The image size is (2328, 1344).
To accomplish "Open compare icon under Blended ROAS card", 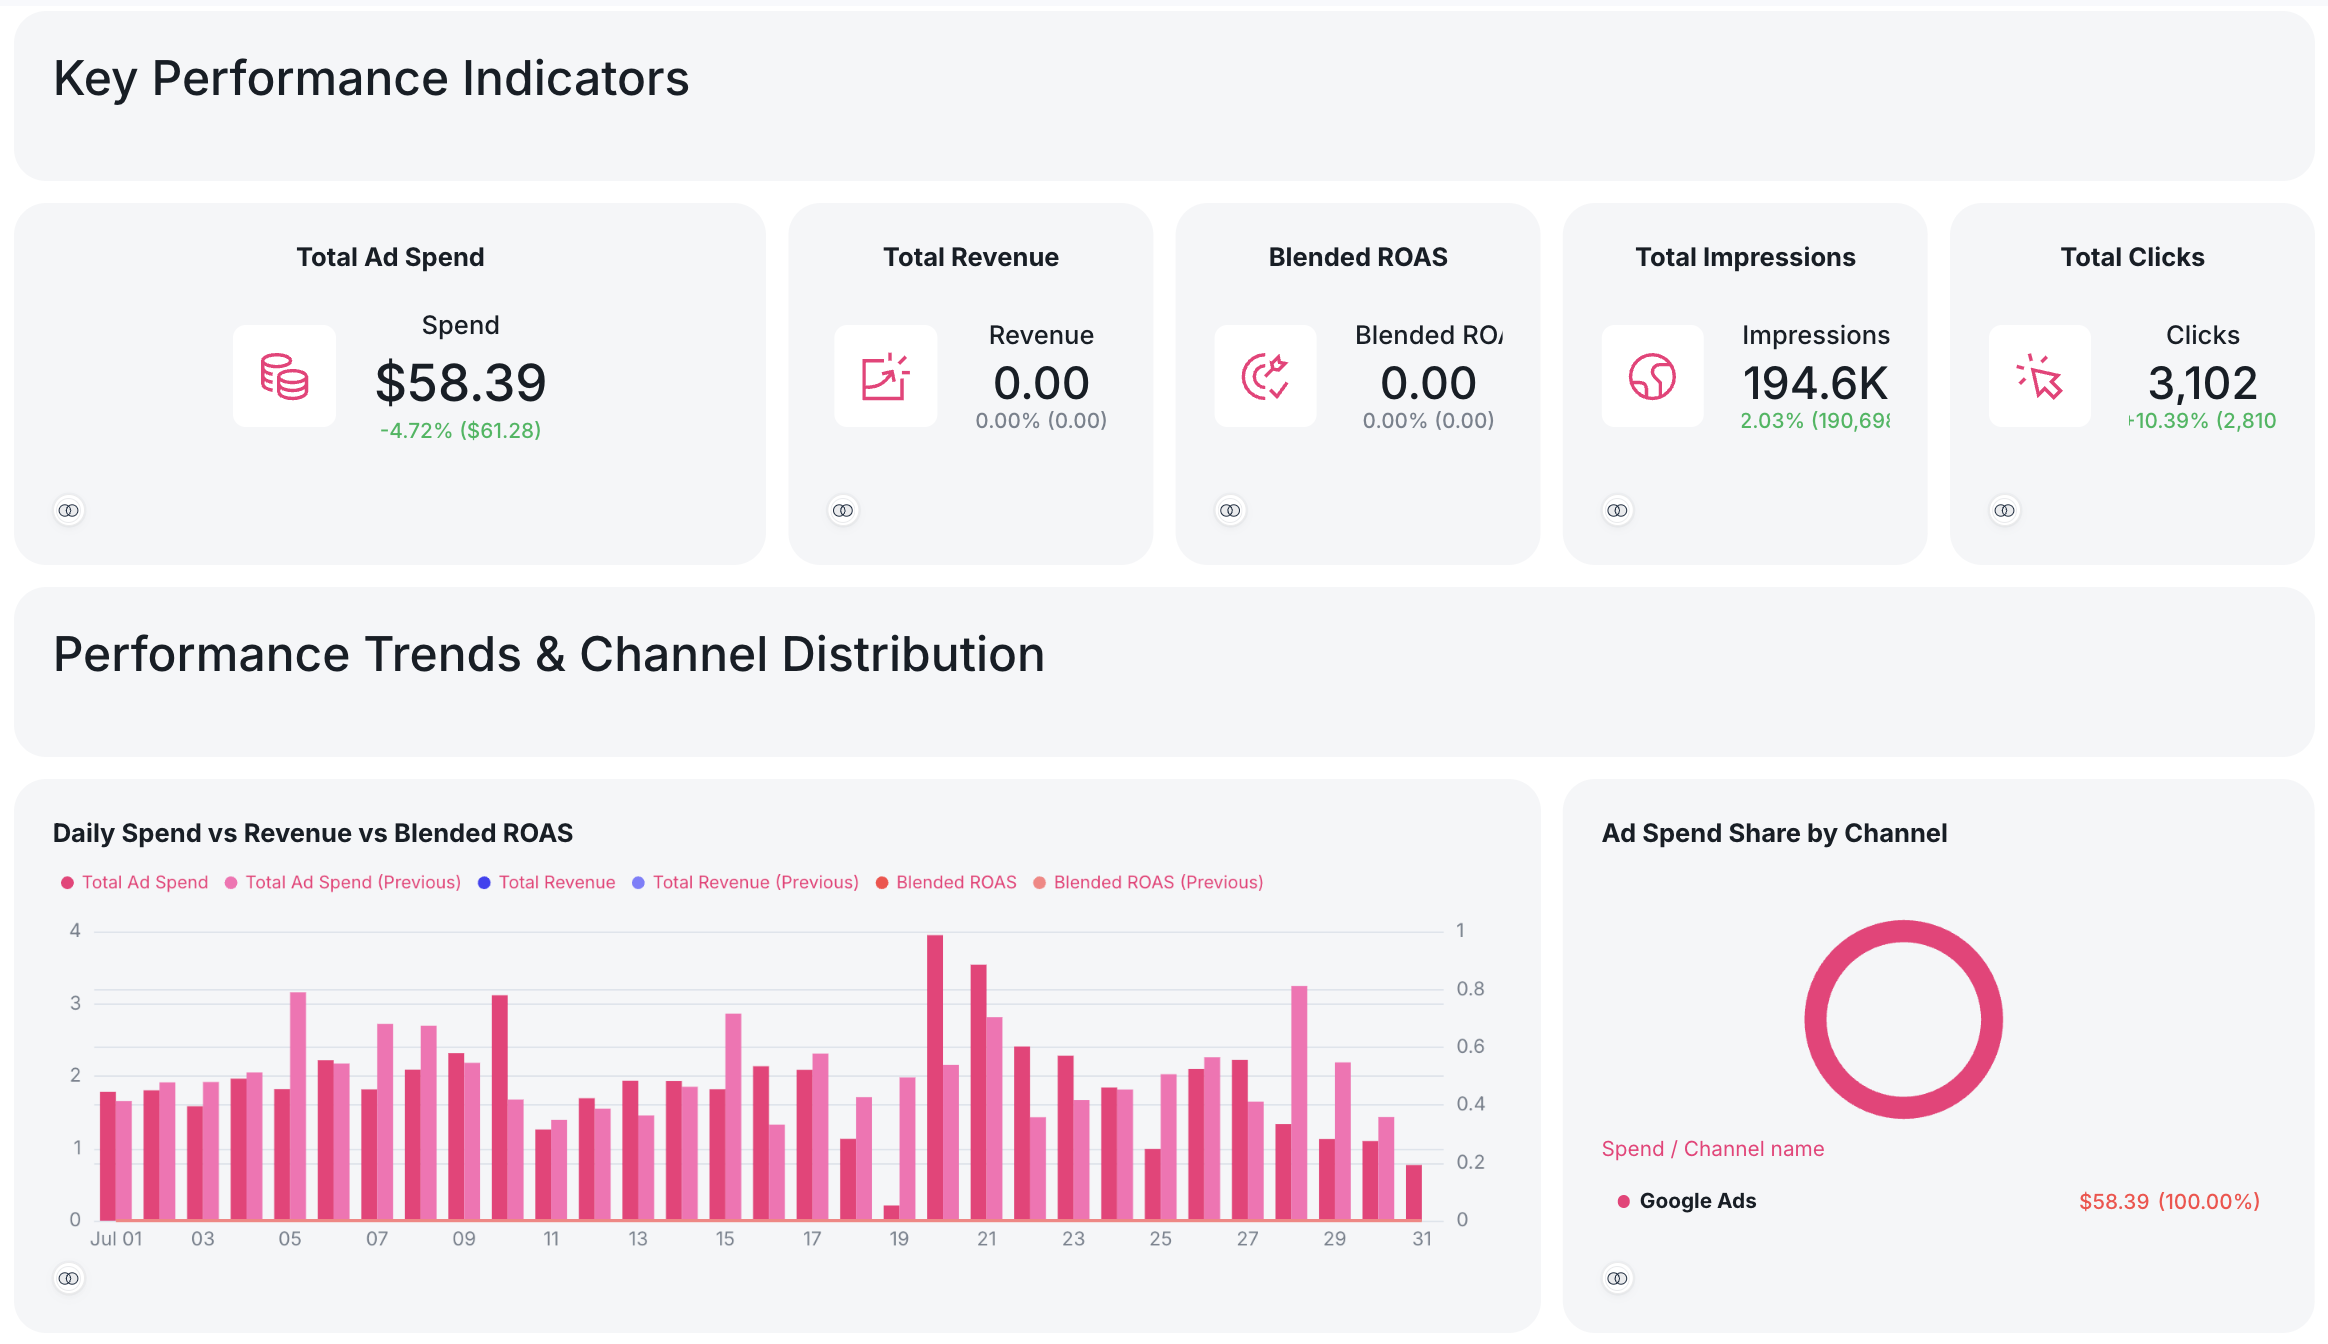I will coord(1230,511).
